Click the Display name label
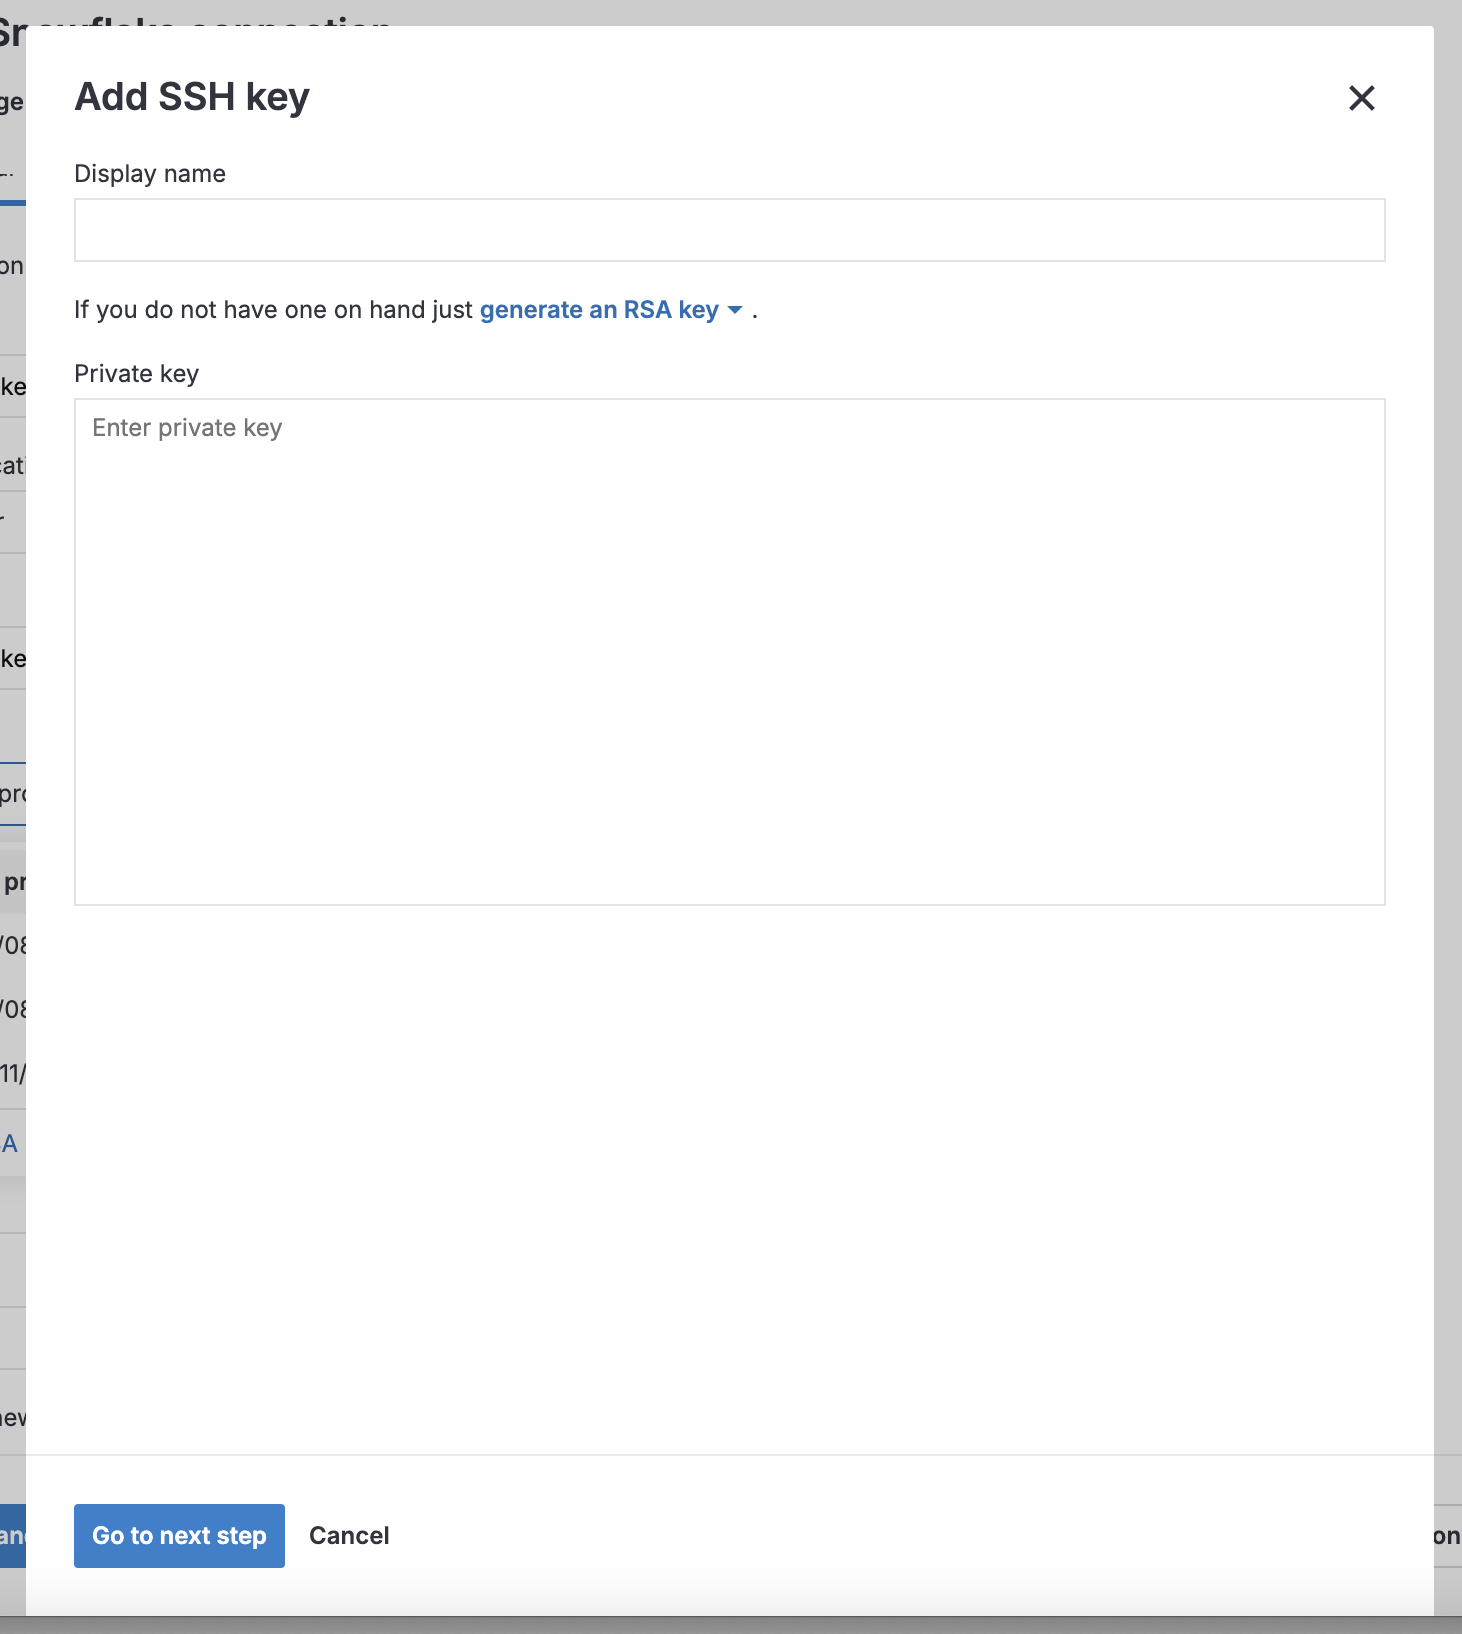This screenshot has height=1634, width=1462. pos(150,174)
